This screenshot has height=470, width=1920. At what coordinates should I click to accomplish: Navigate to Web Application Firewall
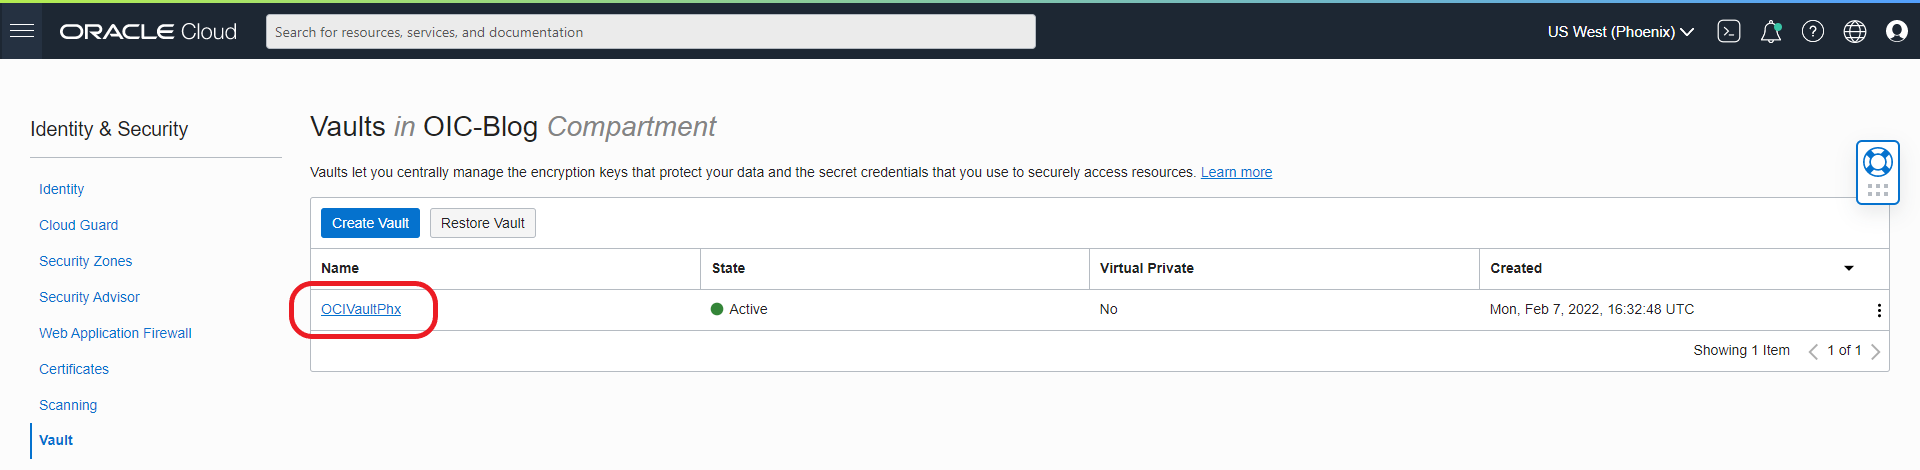[115, 333]
